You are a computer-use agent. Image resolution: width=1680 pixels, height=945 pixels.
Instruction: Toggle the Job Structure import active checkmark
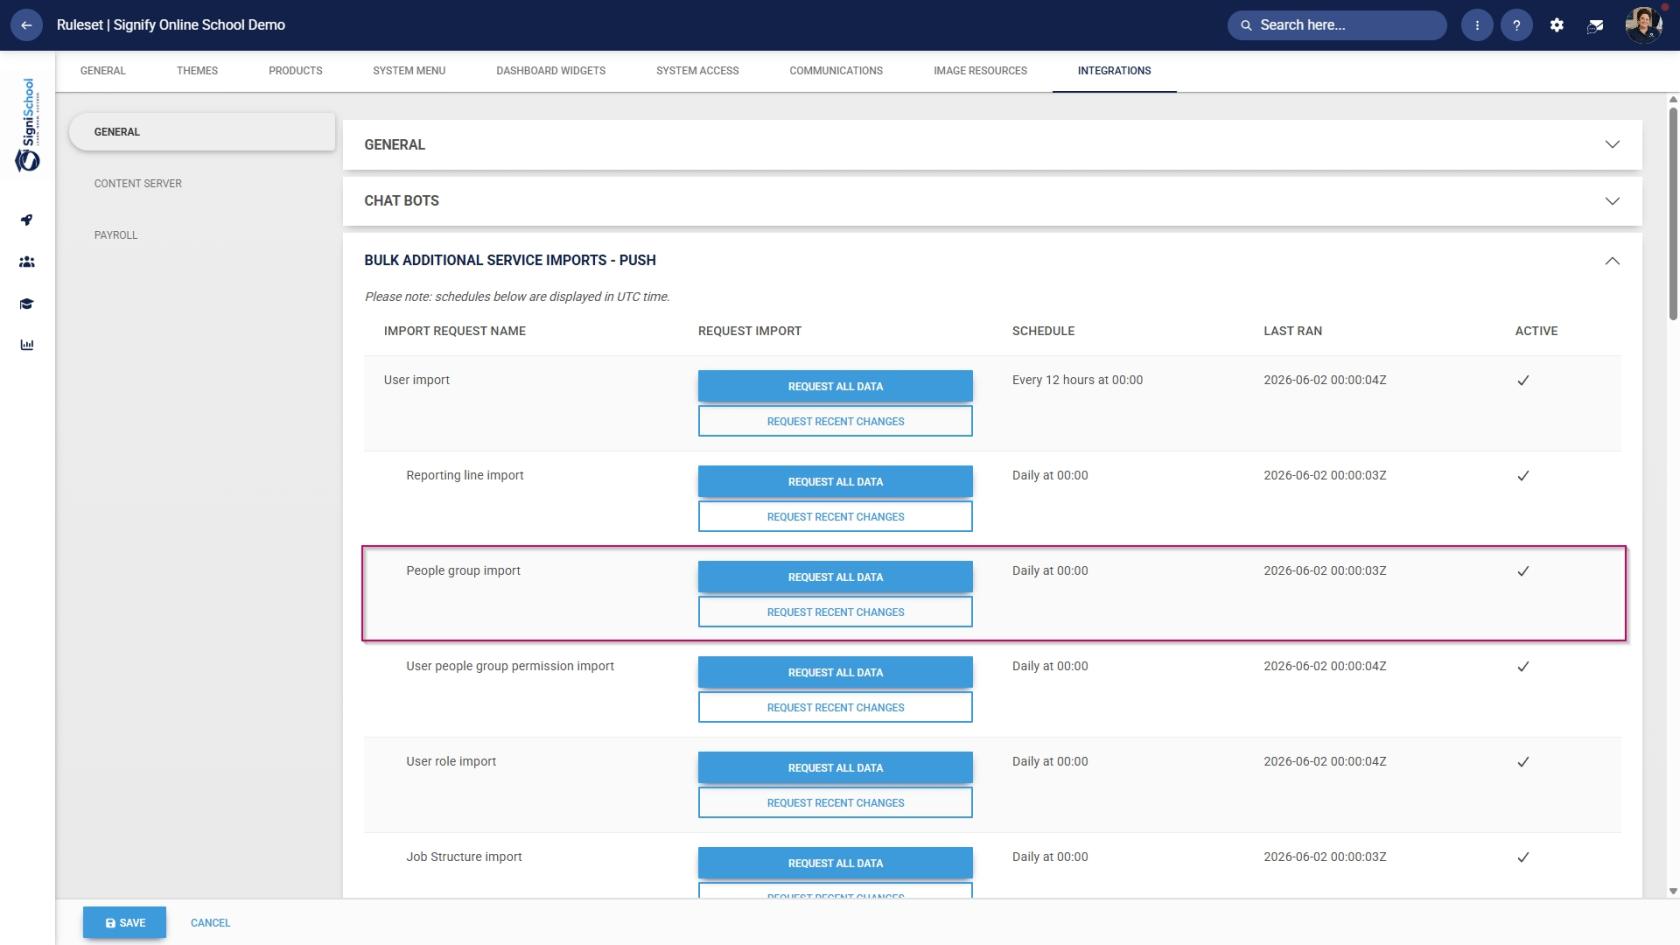coord(1523,857)
